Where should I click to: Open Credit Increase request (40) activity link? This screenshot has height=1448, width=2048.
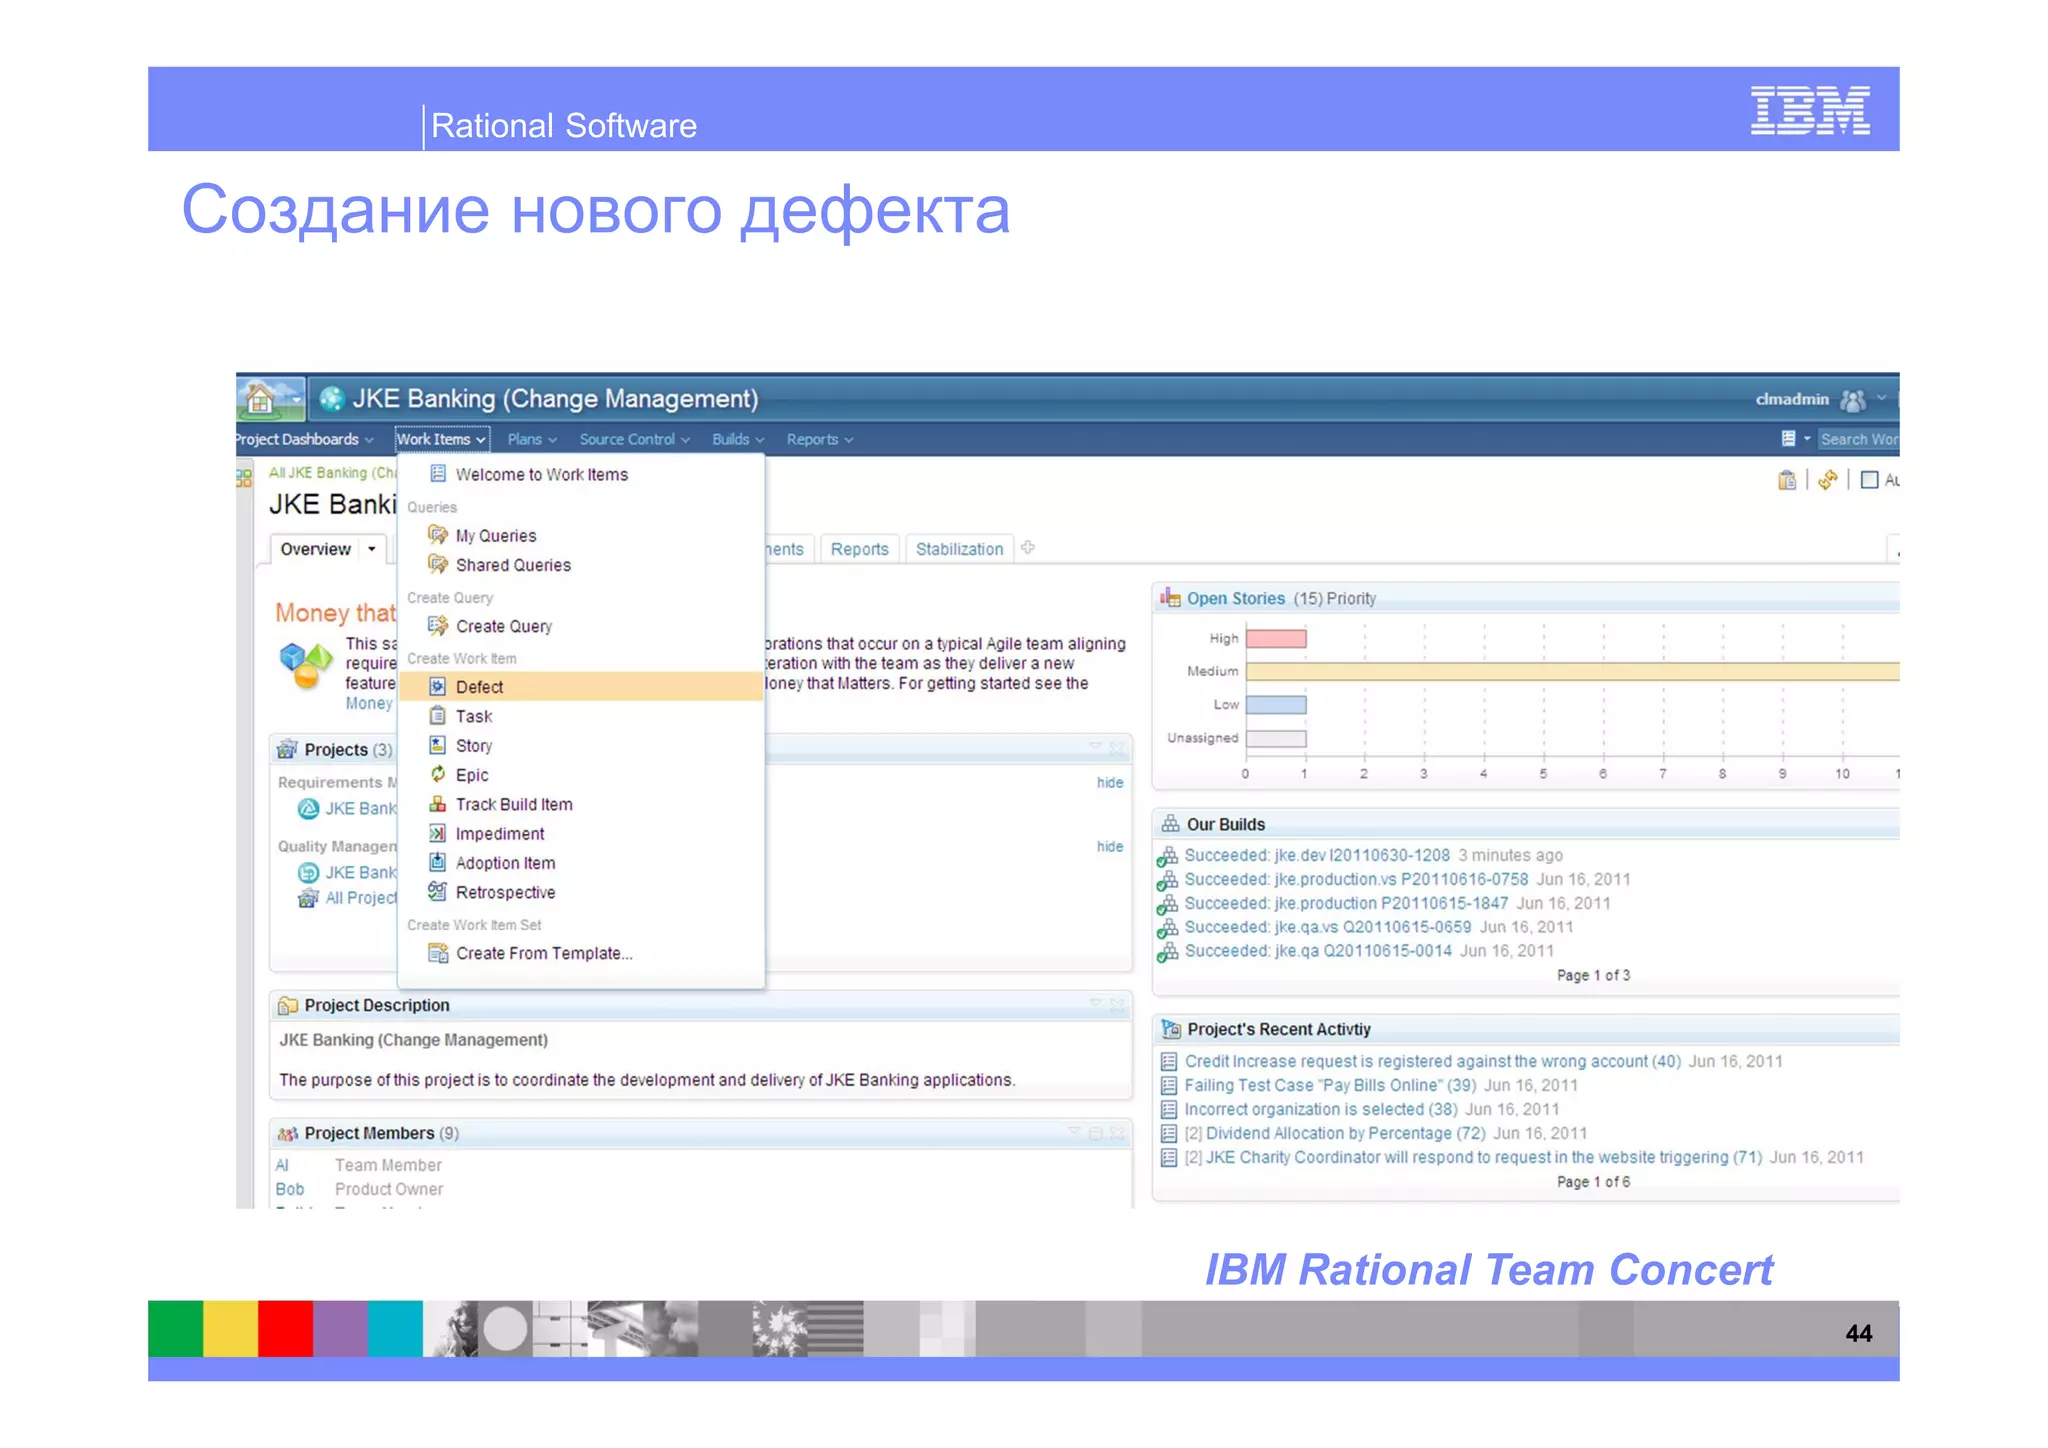1432,1061
